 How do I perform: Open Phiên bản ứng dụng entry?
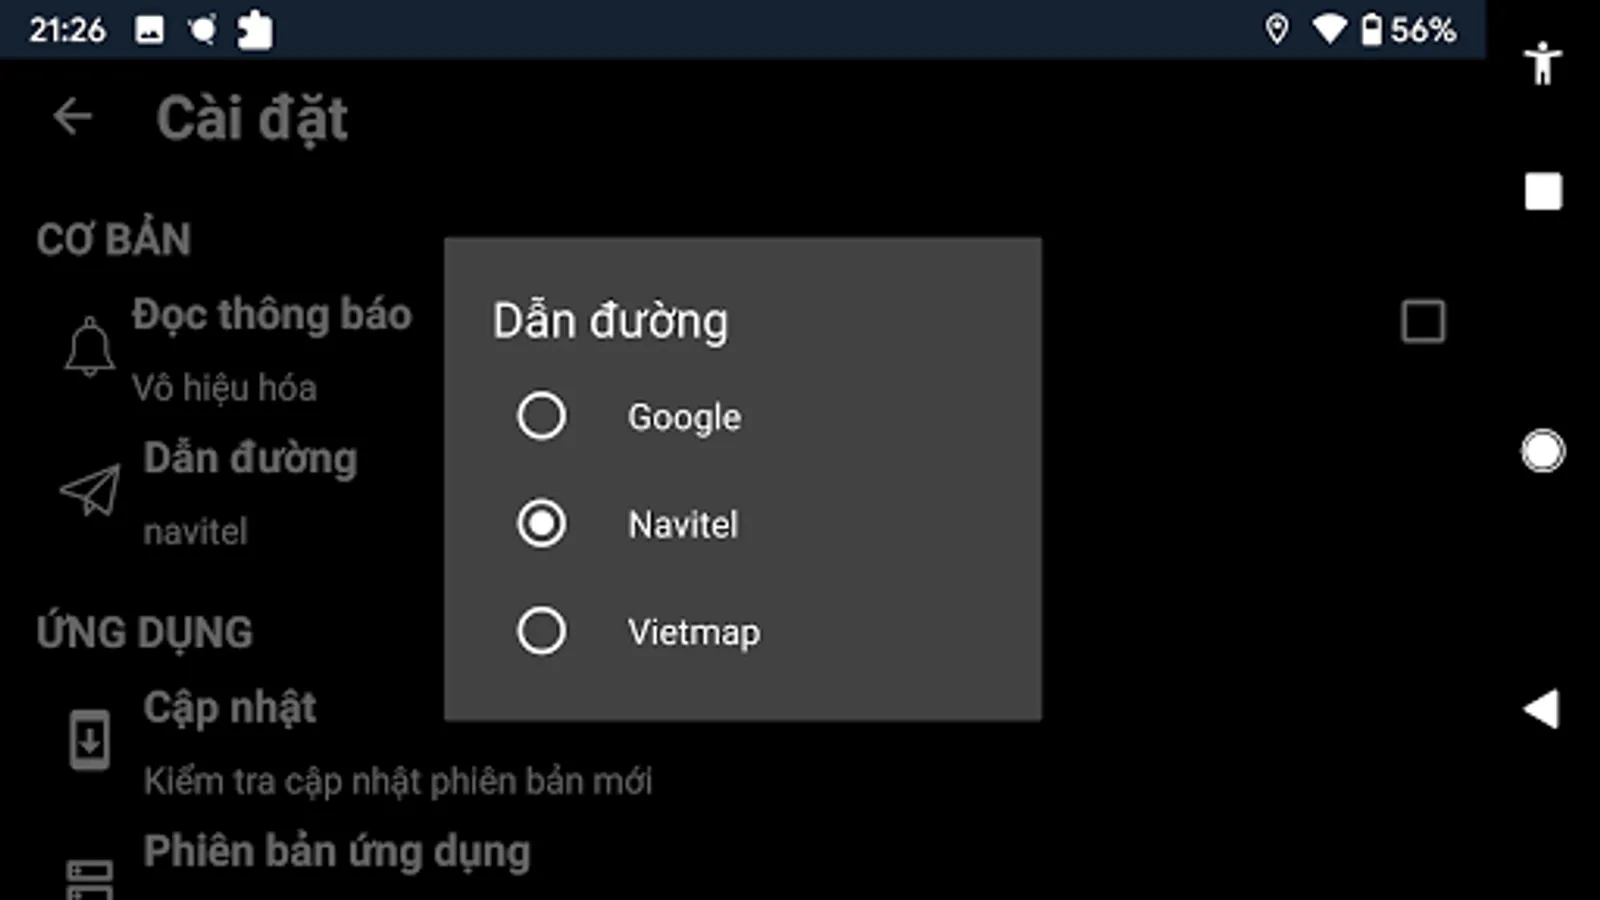(337, 852)
